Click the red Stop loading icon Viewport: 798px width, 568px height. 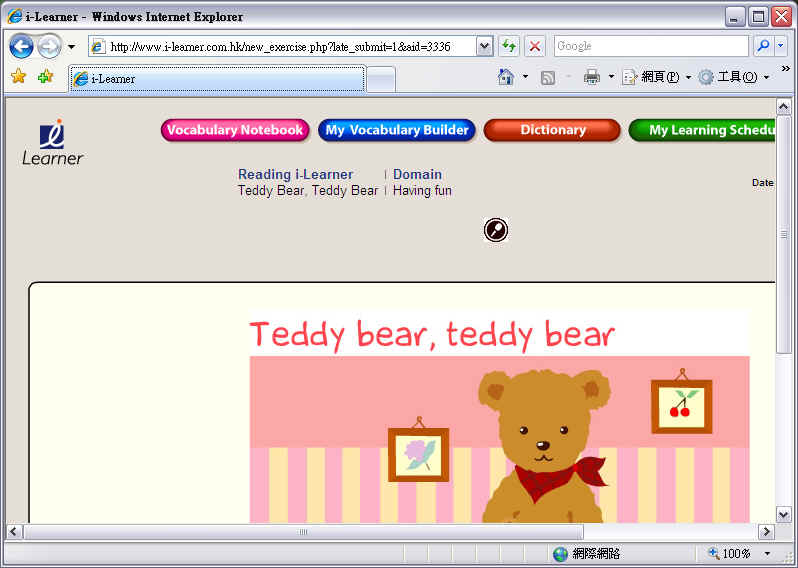pos(535,46)
